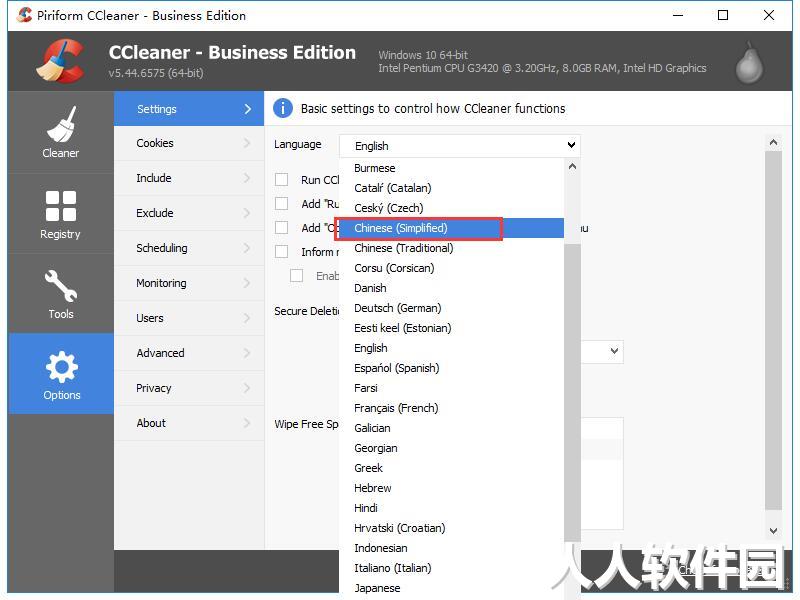800x600 pixels.
Task: Select Corsu (Corsican) language
Action: pos(452,268)
